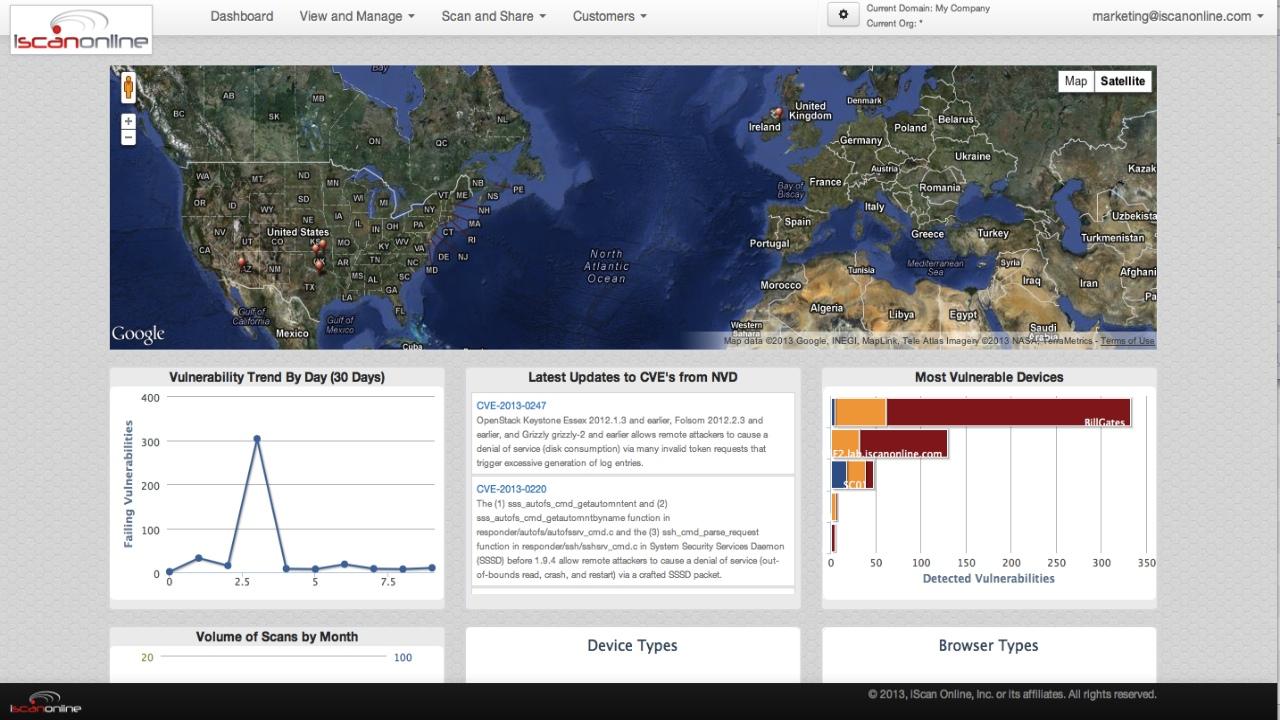Click the Current Org text

(895, 22)
